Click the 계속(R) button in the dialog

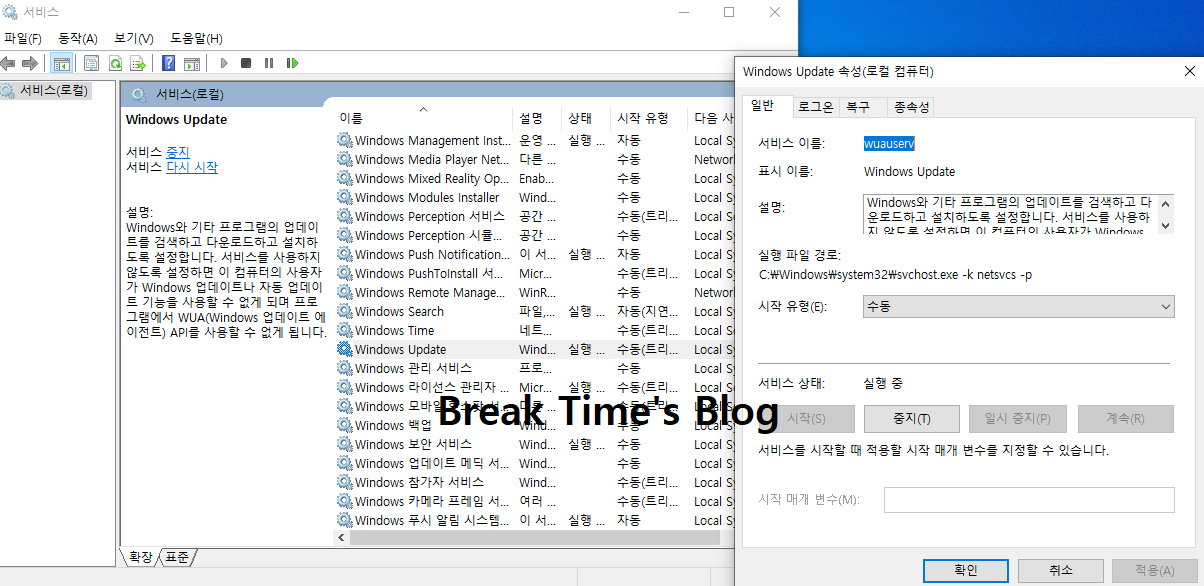click(1125, 419)
